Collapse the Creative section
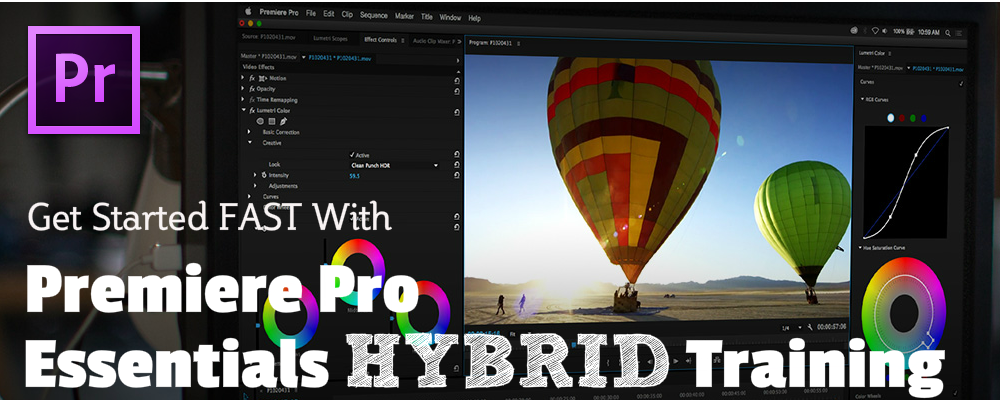Screen dimensions: 1000x400 pos(249,142)
